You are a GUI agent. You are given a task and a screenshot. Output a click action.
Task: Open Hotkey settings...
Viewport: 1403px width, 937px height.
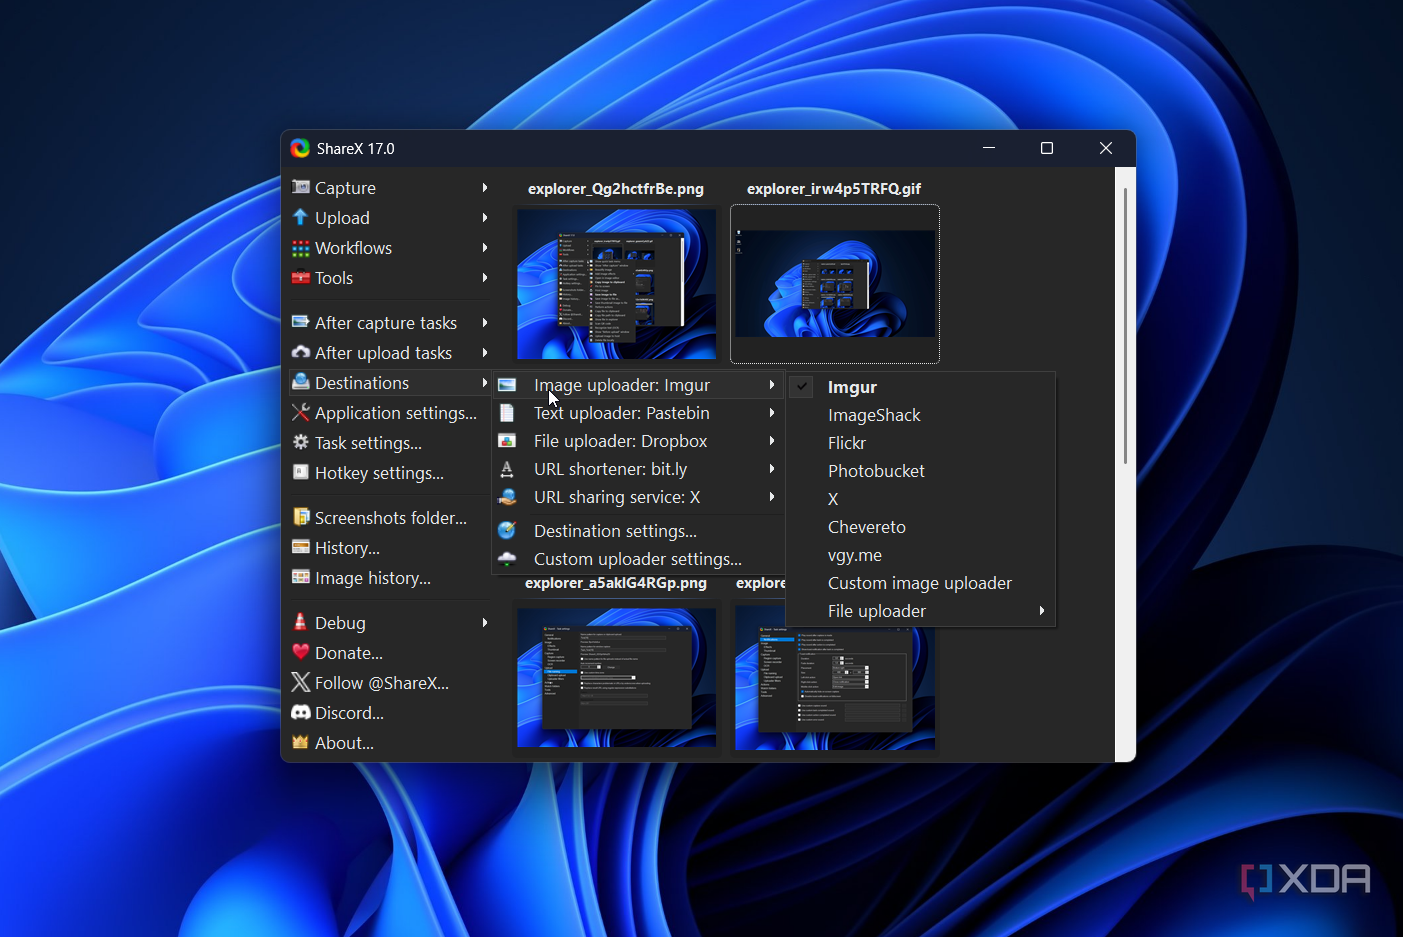point(390,472)
